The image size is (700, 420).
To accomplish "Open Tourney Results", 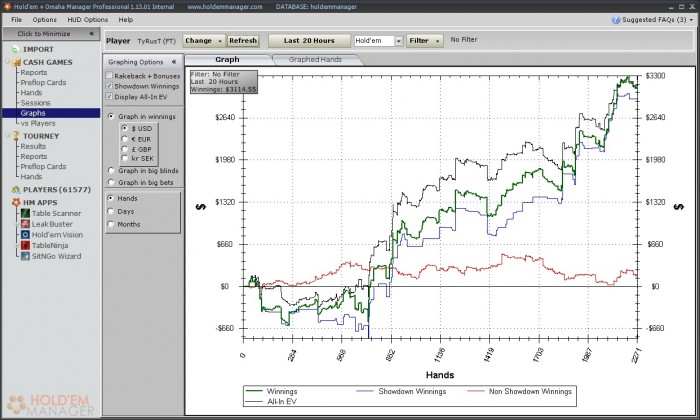I will 33,146.
